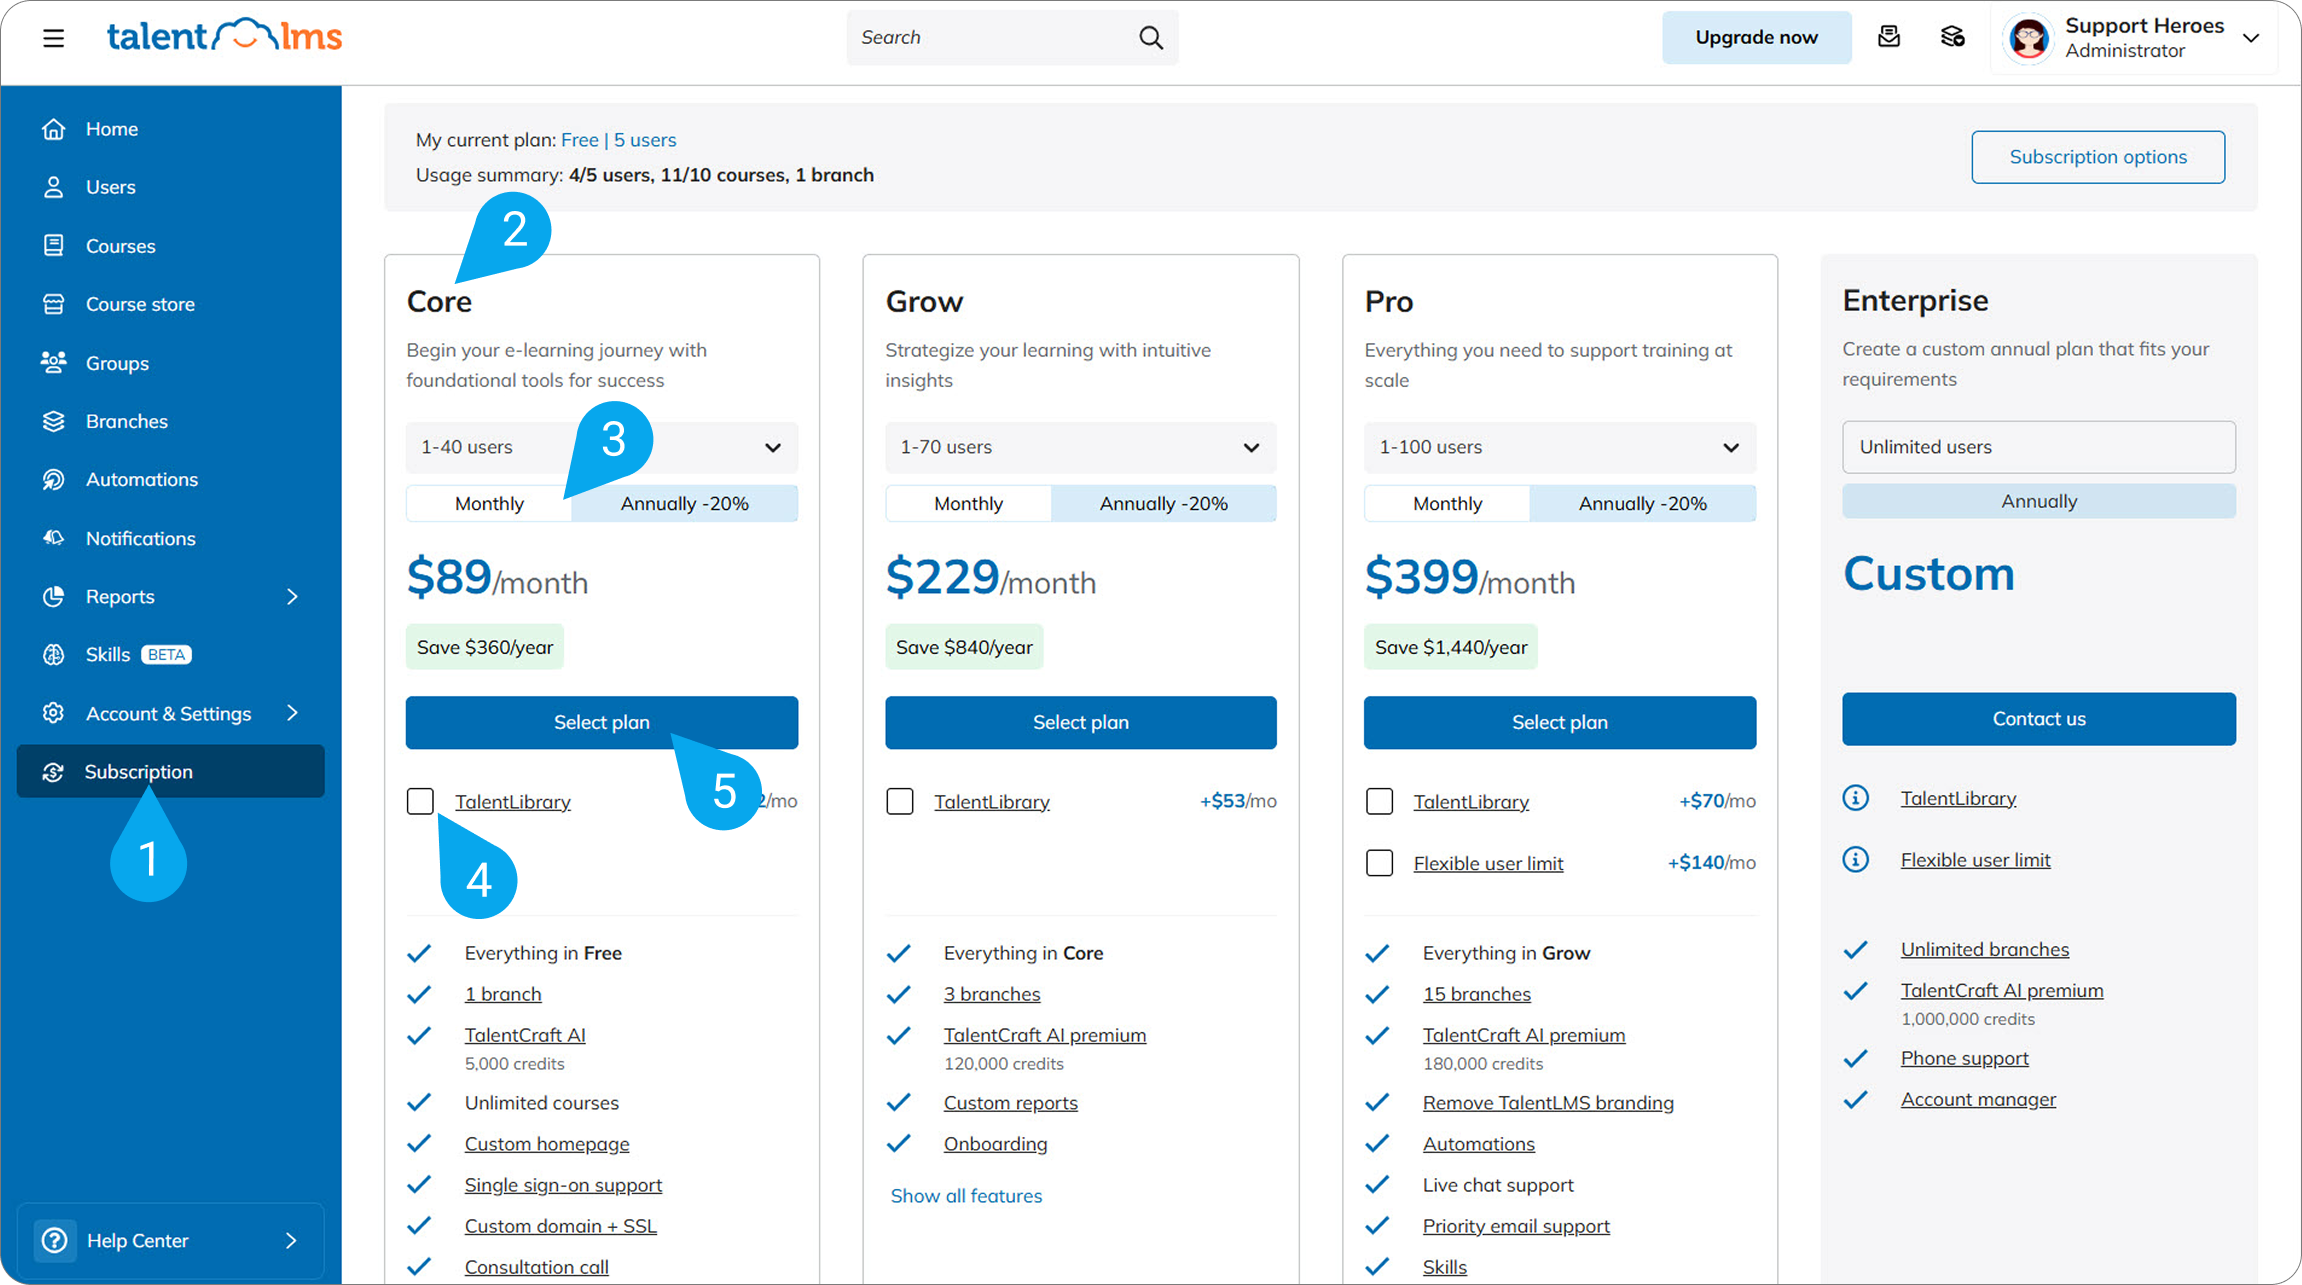Click the Account & Settings gear icon

click(53, 713)
